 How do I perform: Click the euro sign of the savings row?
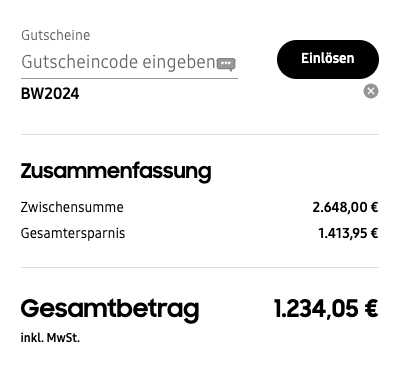(x=374, y=233)
